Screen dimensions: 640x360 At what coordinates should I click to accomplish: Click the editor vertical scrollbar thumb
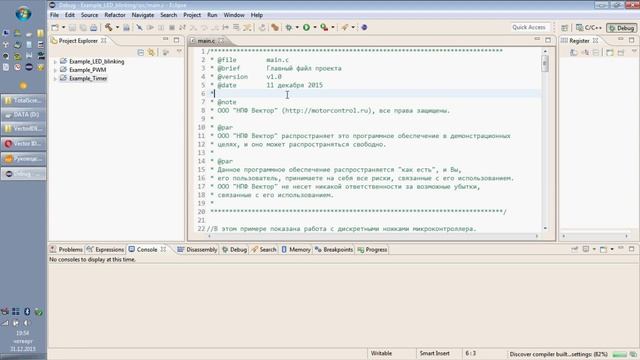(545, 64)
